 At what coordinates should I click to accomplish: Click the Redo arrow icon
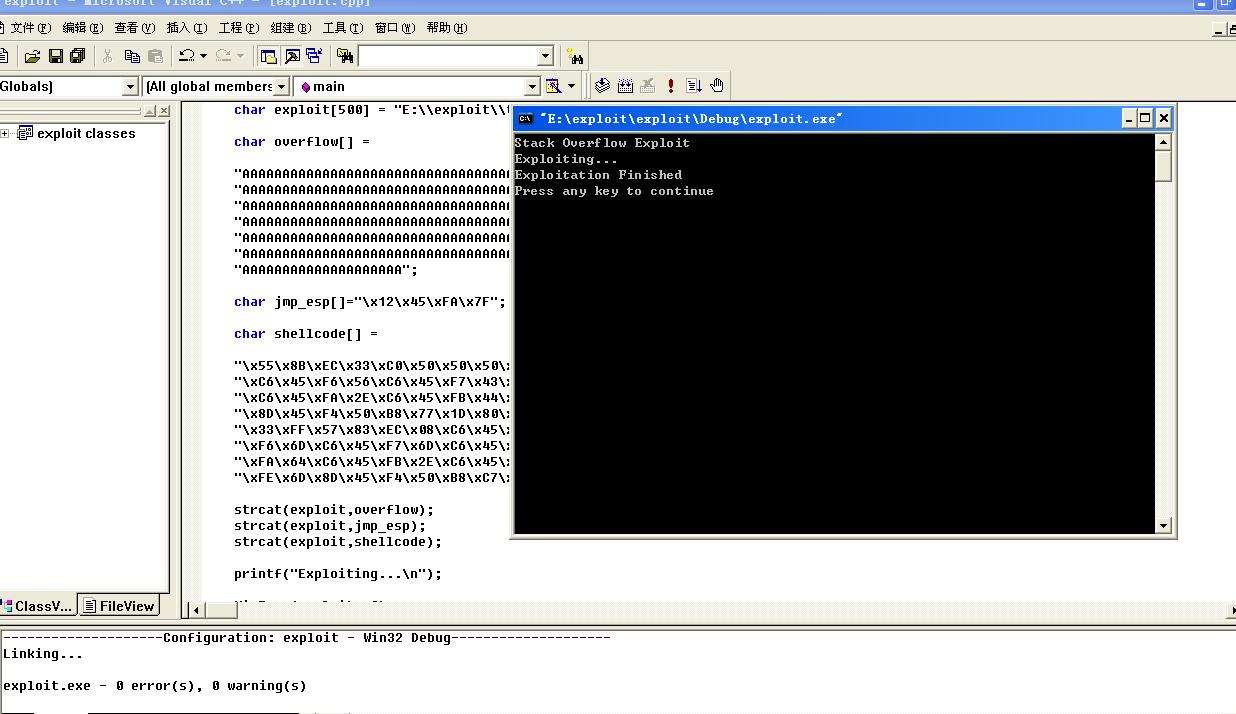pyautogui.click(x=224, y=56)
